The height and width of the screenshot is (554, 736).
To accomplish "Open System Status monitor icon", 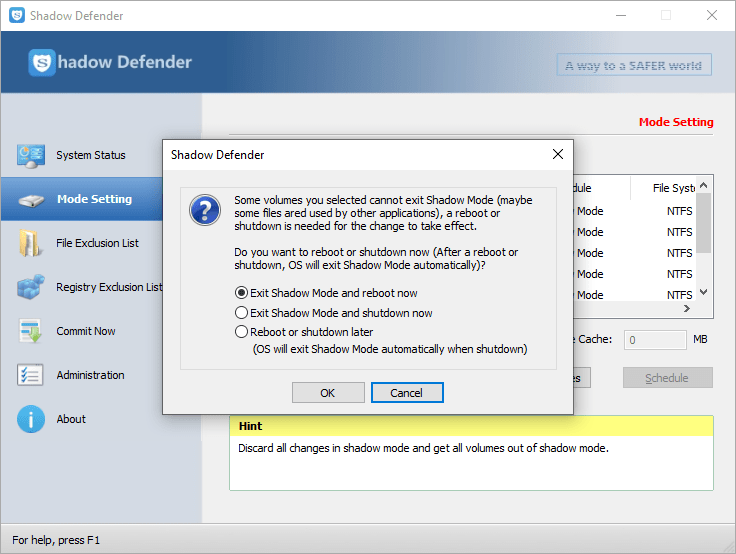I will tap(31, 156).
